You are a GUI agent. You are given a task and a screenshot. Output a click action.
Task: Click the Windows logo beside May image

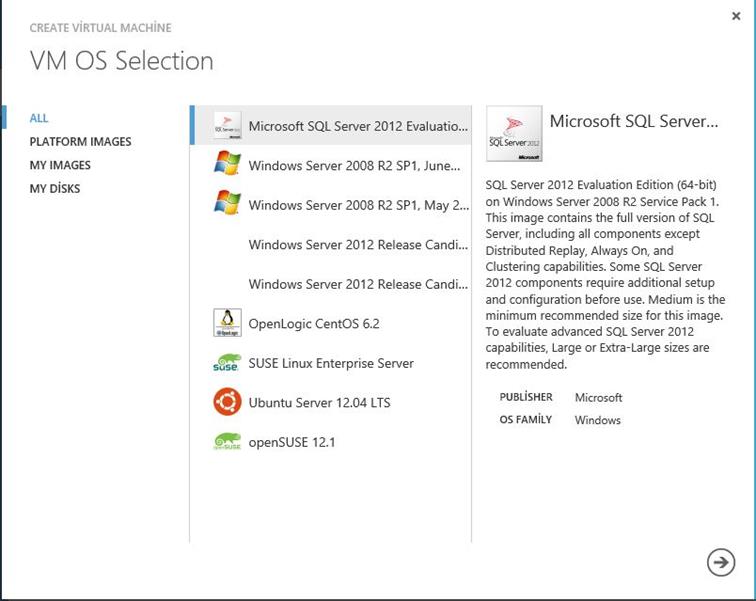pyautogui.click(x=227, y=202)
